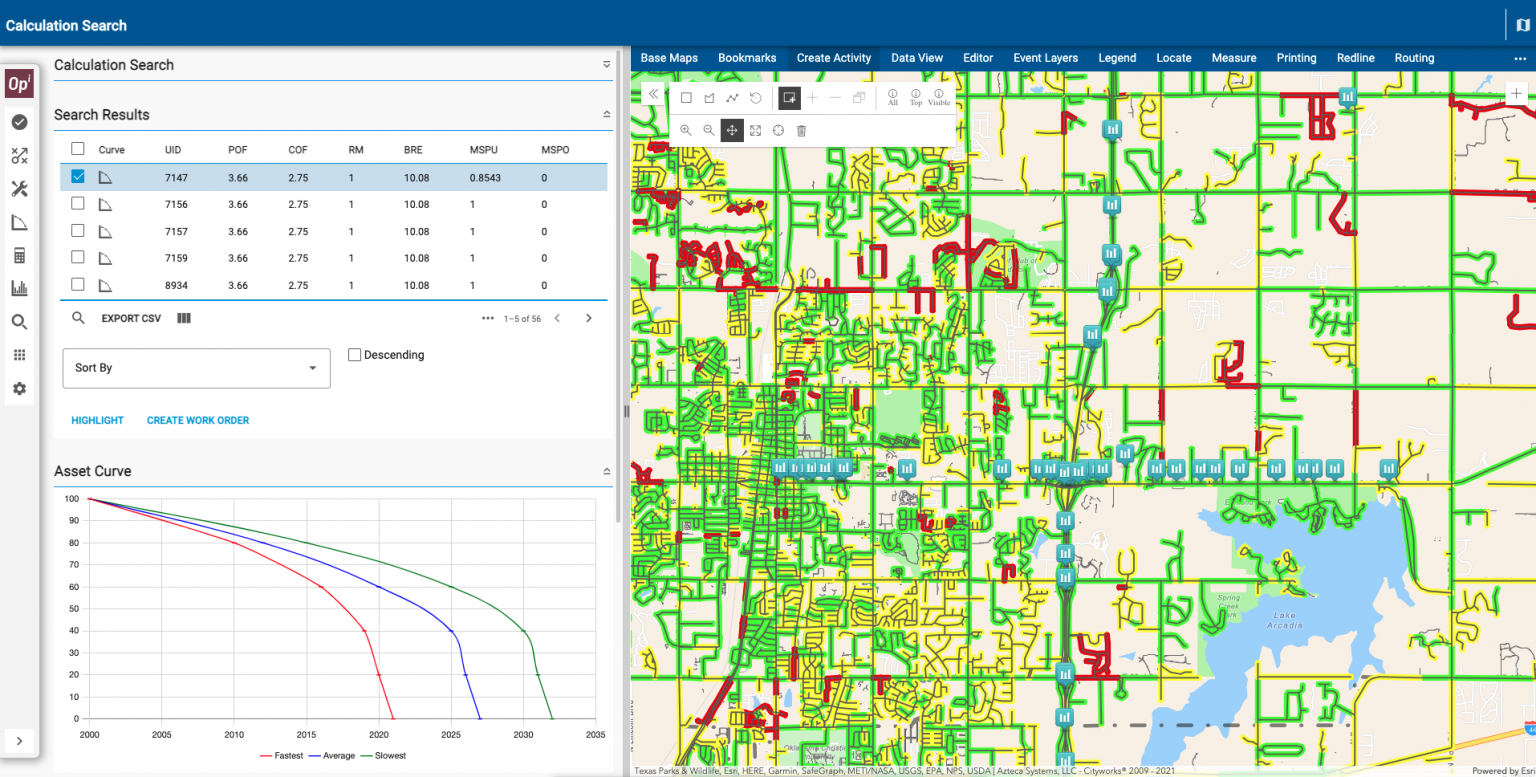Expand the Calculation Search section

606,65
